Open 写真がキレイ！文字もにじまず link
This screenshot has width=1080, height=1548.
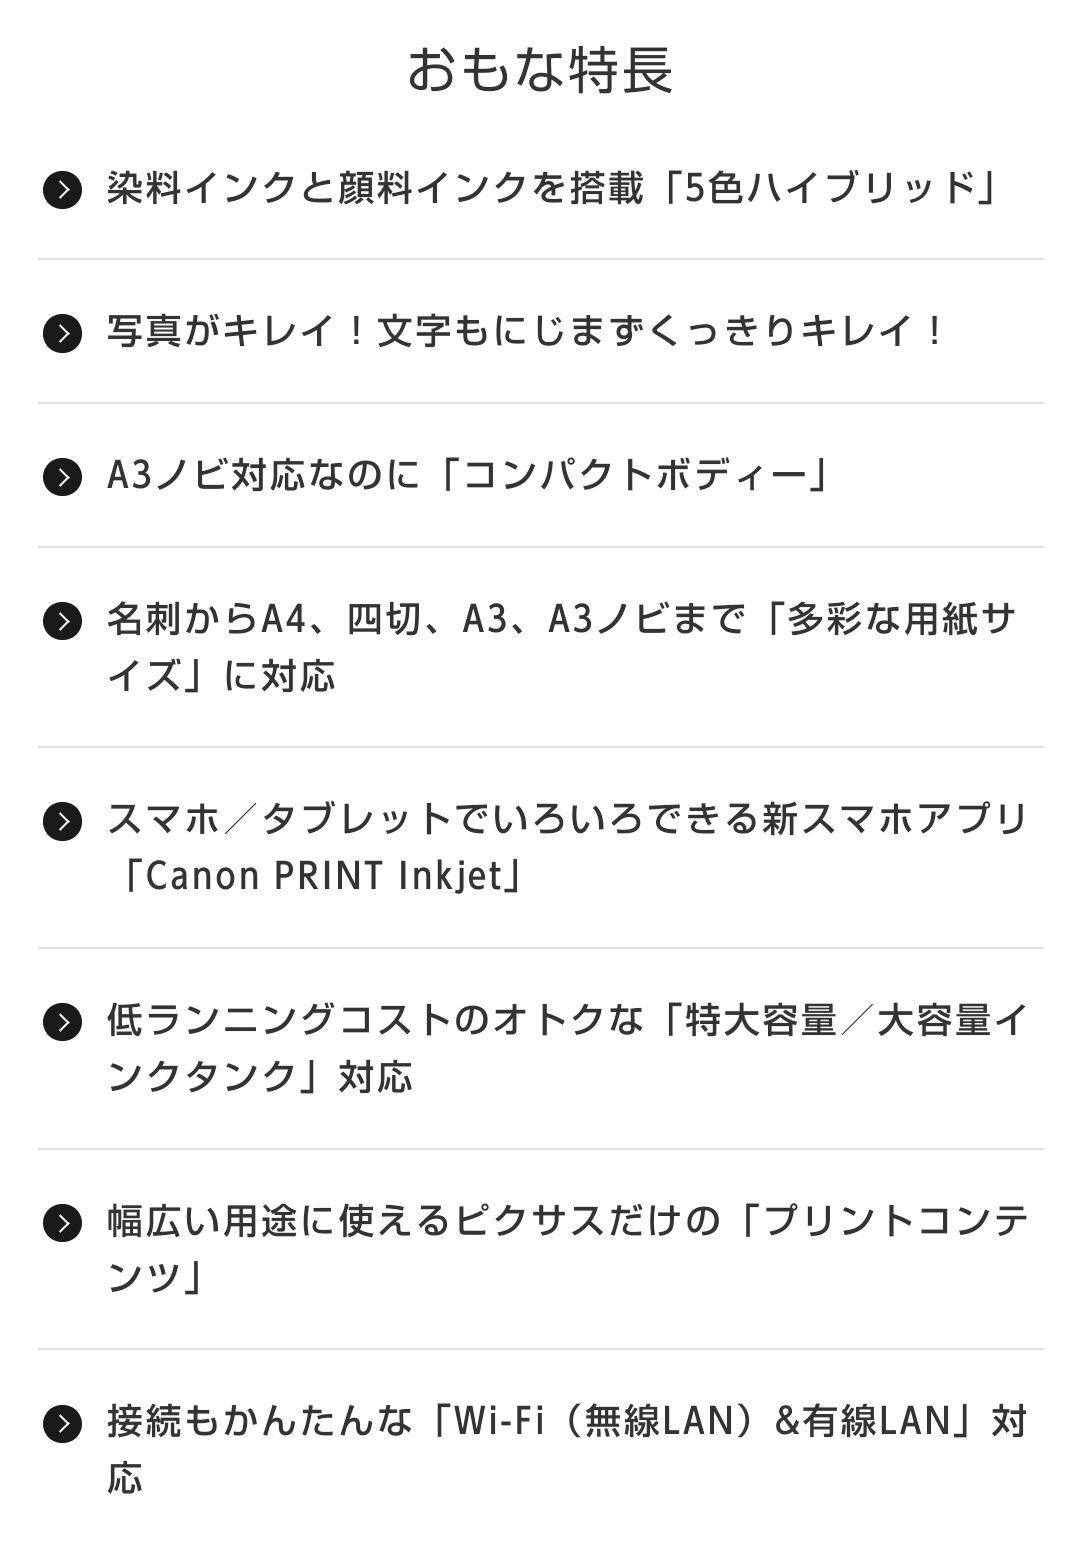point(525,332)
